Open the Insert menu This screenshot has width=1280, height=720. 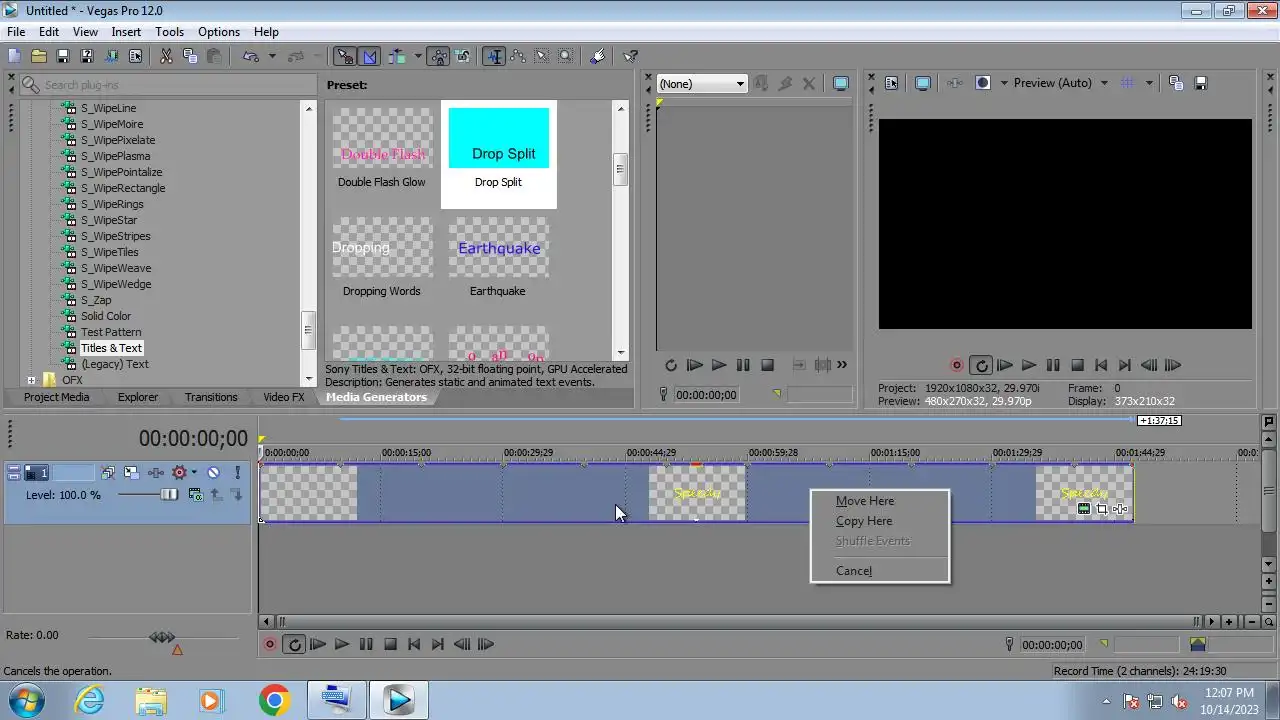(x=126, y=32)
